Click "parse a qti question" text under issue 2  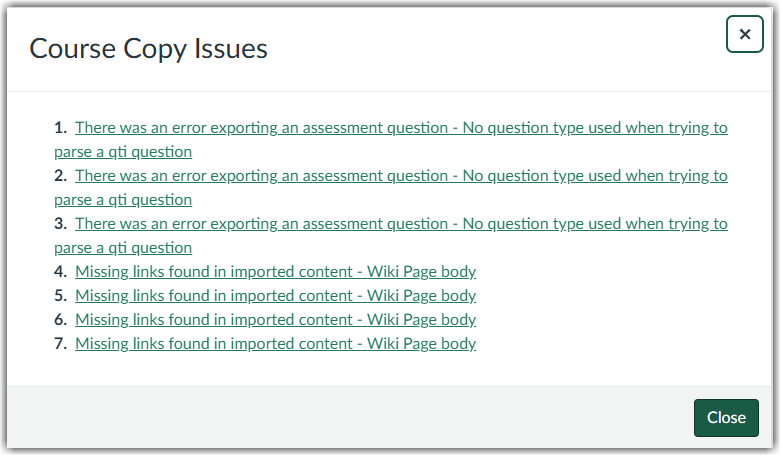123,200
